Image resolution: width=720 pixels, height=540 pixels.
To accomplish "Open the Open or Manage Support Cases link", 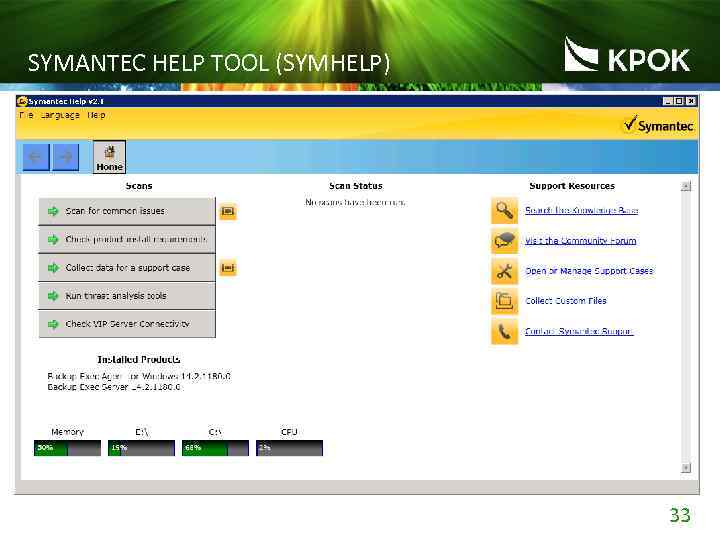I will point(589,271).
